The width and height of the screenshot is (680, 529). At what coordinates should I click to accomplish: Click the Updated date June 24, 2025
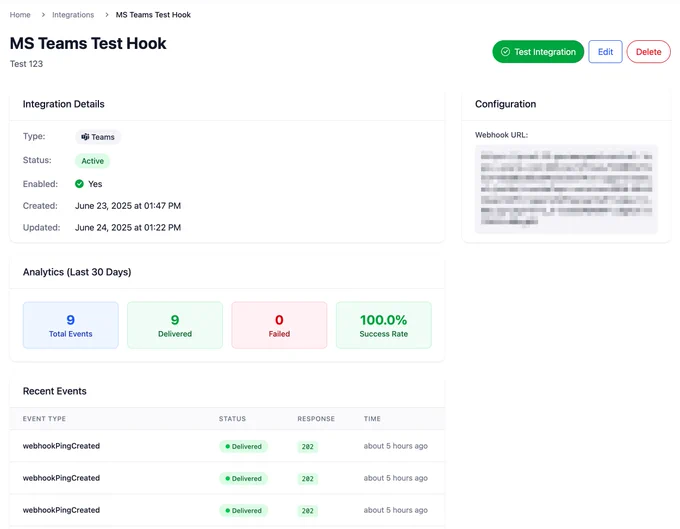(x=128, y=227)
